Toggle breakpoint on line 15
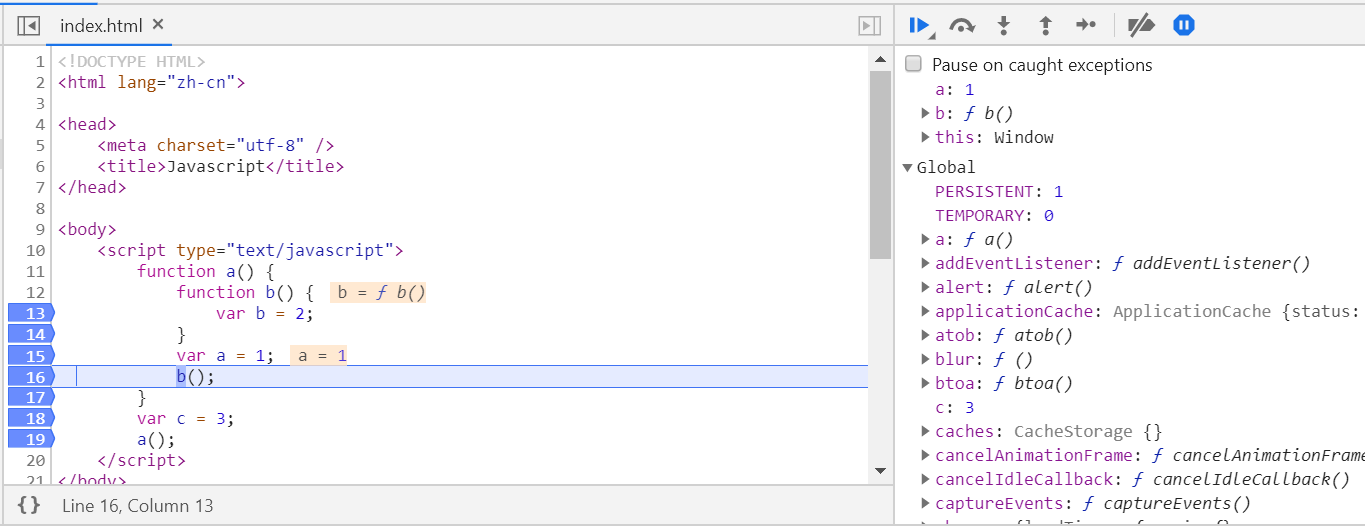Viewport: 1365px width, 526px height. tap(31, 355)
